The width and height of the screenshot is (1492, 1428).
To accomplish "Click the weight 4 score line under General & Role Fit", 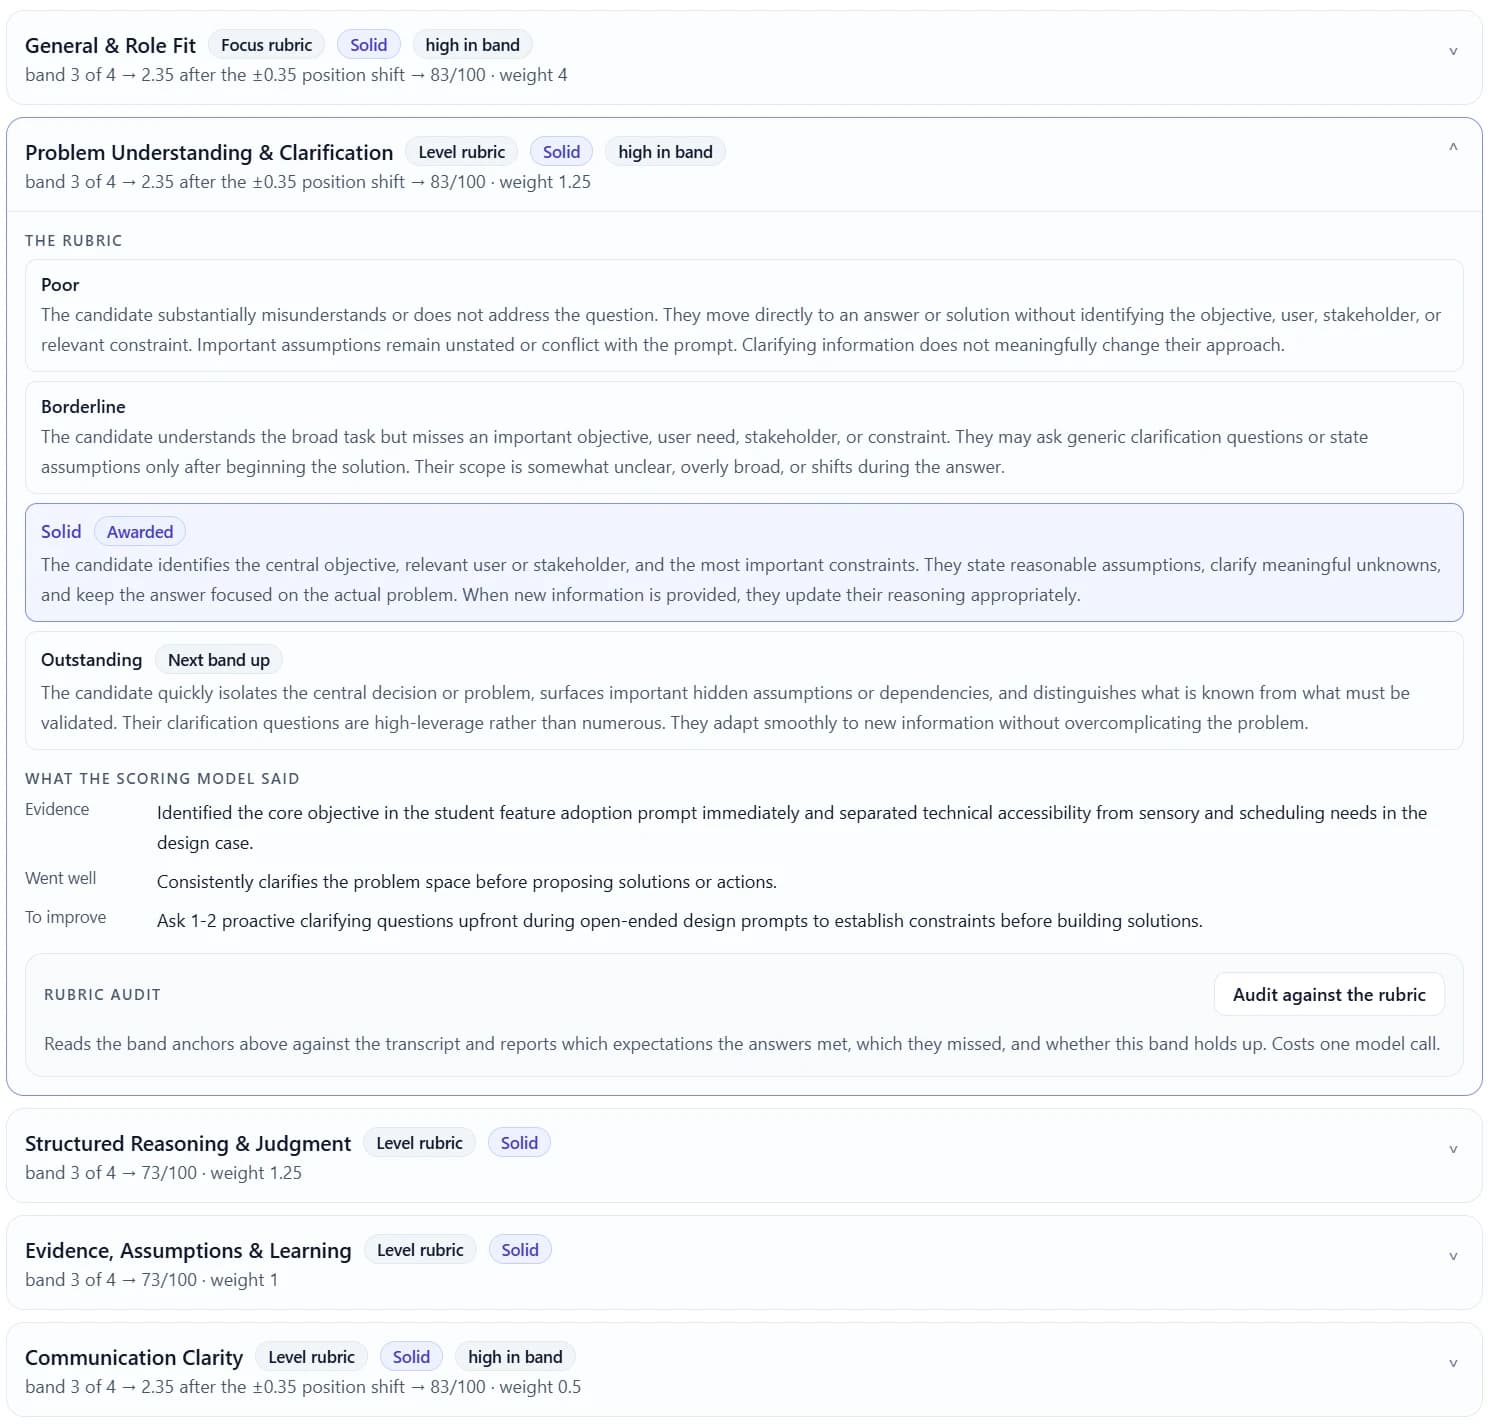I will pos(296,75).
